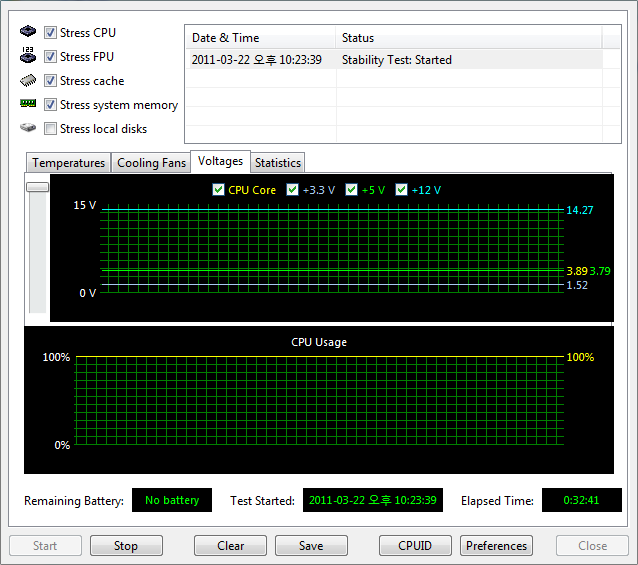Uncheck the Stress FPU checkbox

50,57
